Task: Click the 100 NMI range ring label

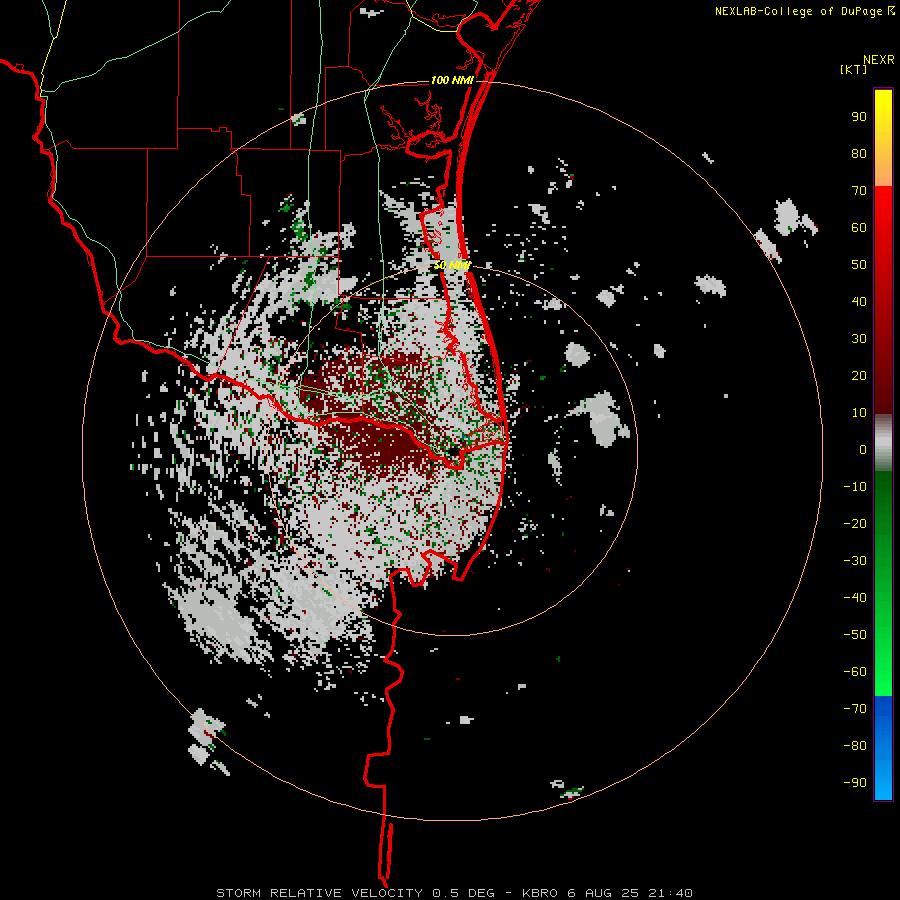Action: [452, 80]
